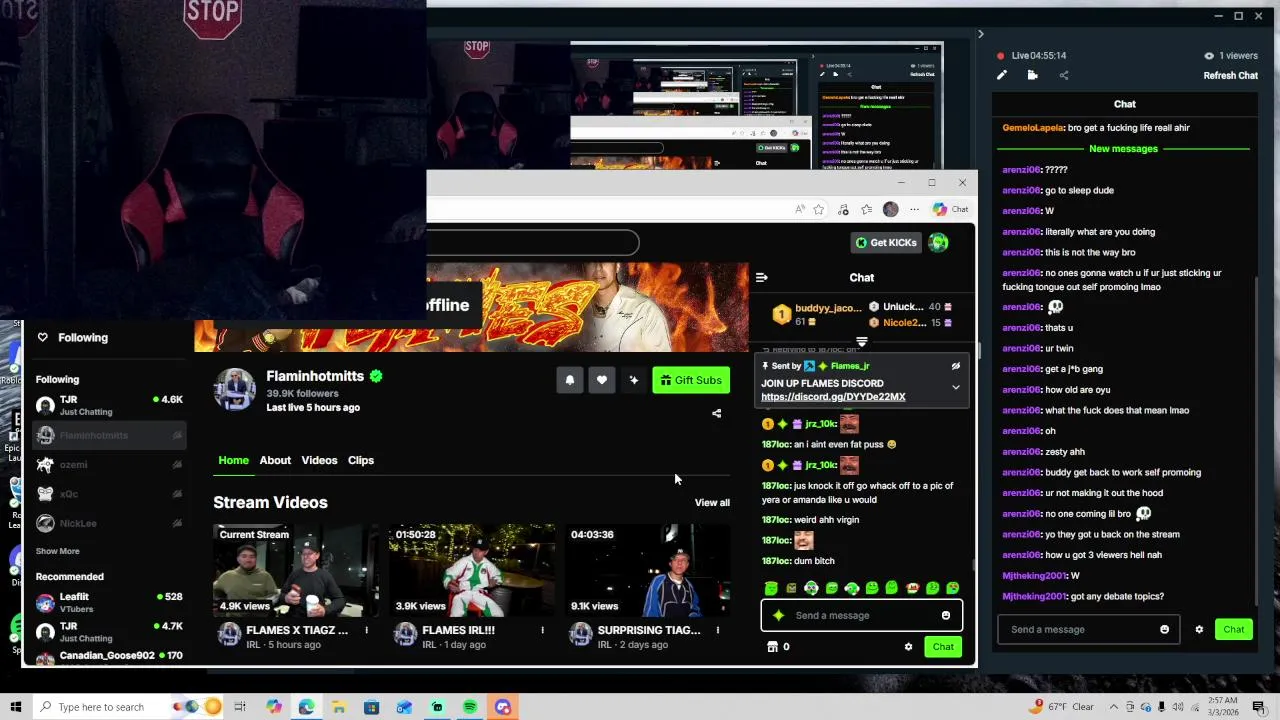Toggle the channel notifications bell

[570, 380]
